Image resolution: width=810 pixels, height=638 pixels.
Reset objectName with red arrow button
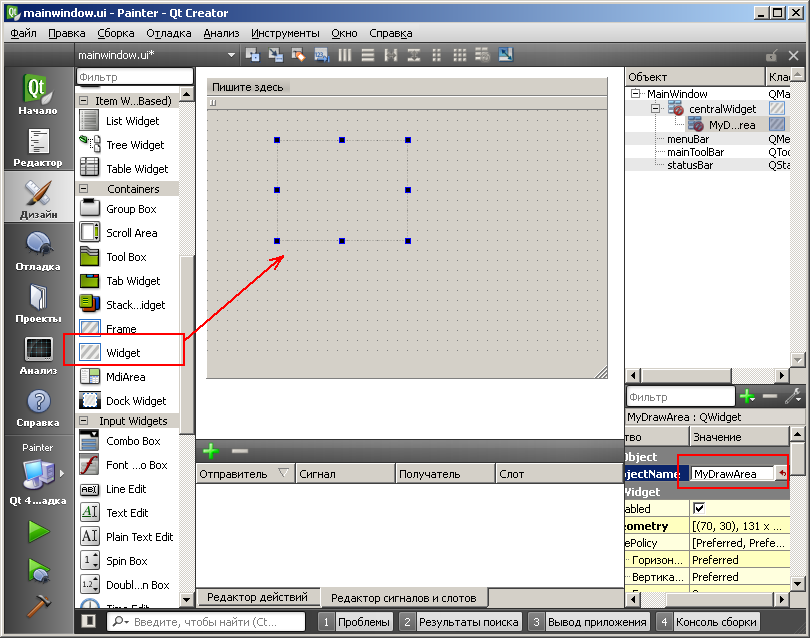(782, 474)
